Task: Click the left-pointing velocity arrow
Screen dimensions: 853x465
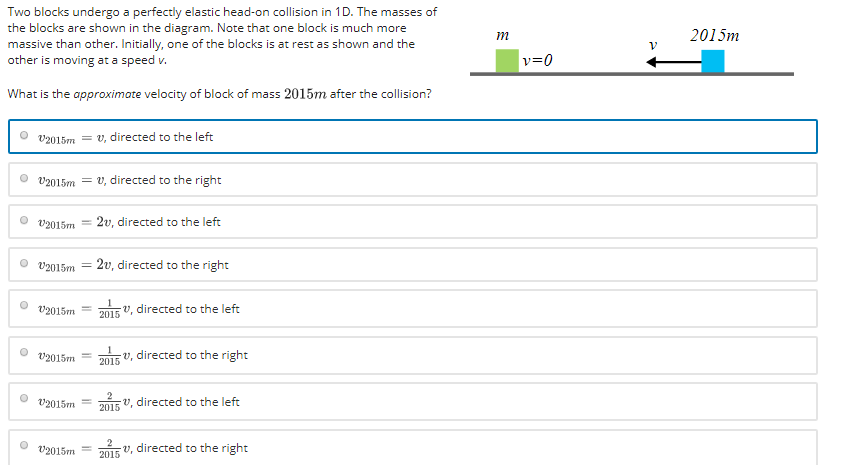Action: point(672,62)
